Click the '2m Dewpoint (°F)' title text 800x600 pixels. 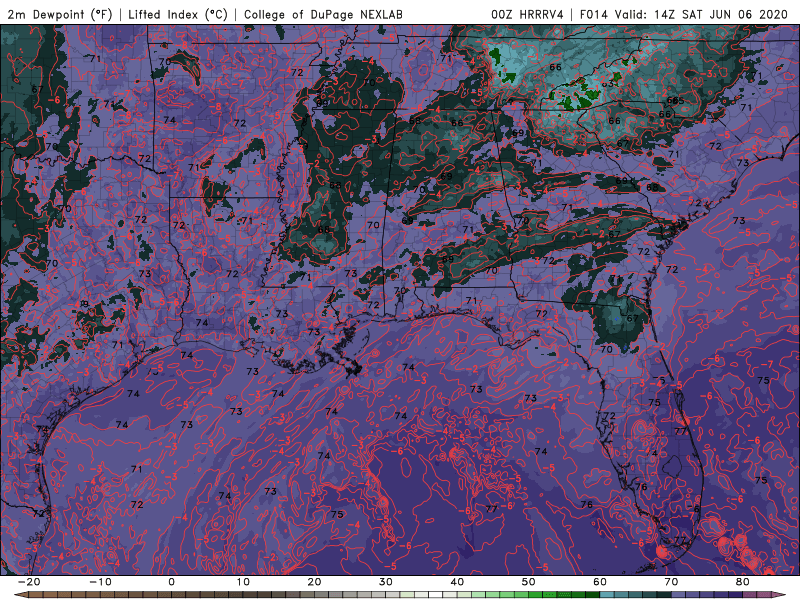pos(60,14)
